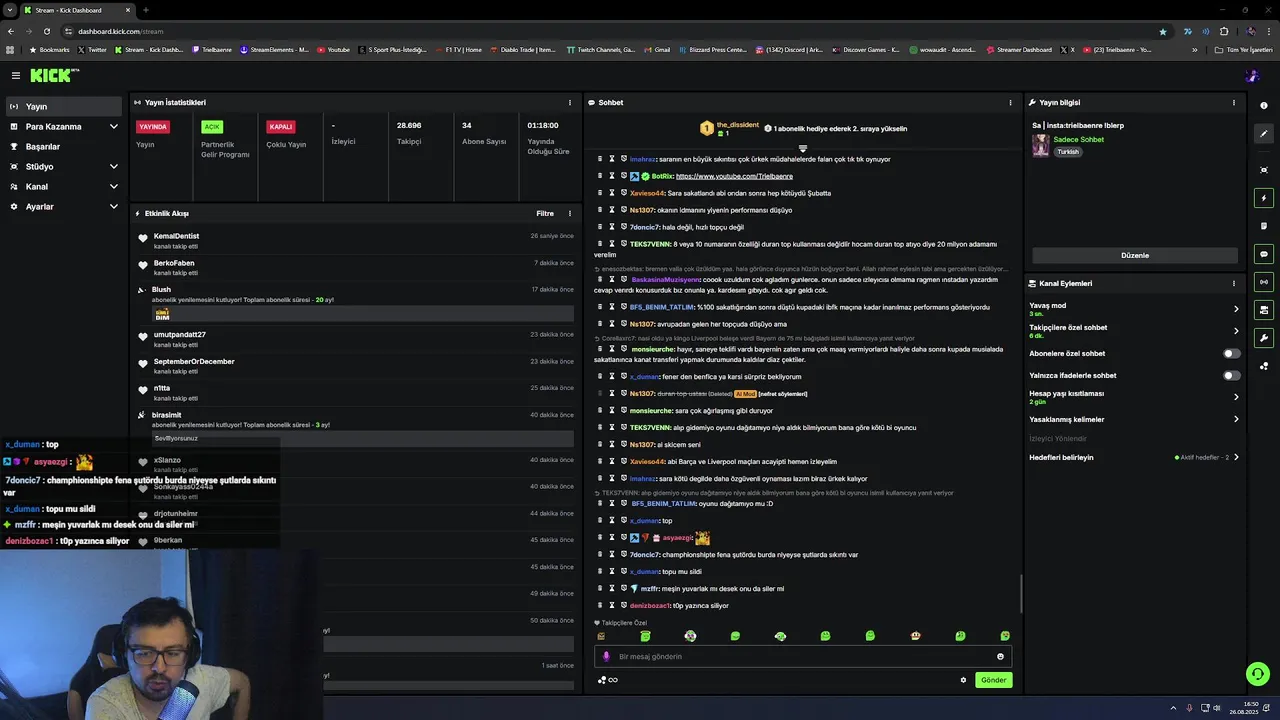Screen dimensions: 1280x720
Task: Open the Youtube bookmark
Action: click(x=334, y=49)
